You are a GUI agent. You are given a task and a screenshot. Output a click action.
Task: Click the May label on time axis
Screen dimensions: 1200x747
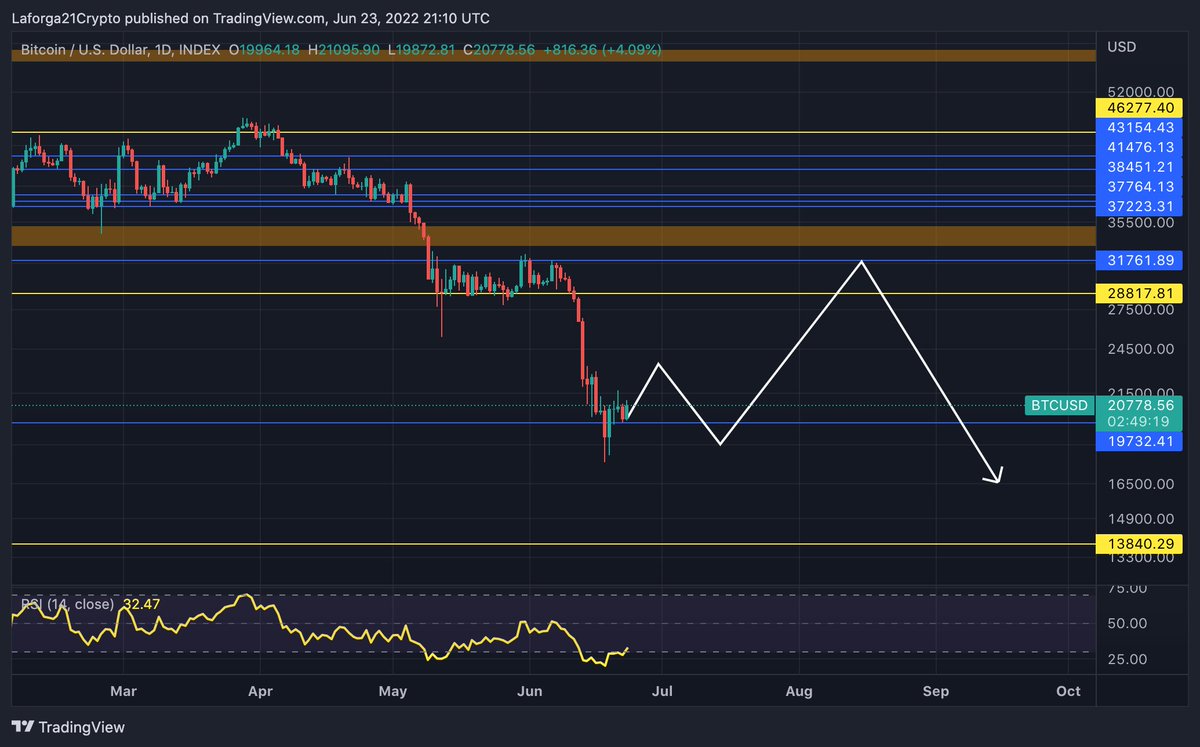coord(395,690)
